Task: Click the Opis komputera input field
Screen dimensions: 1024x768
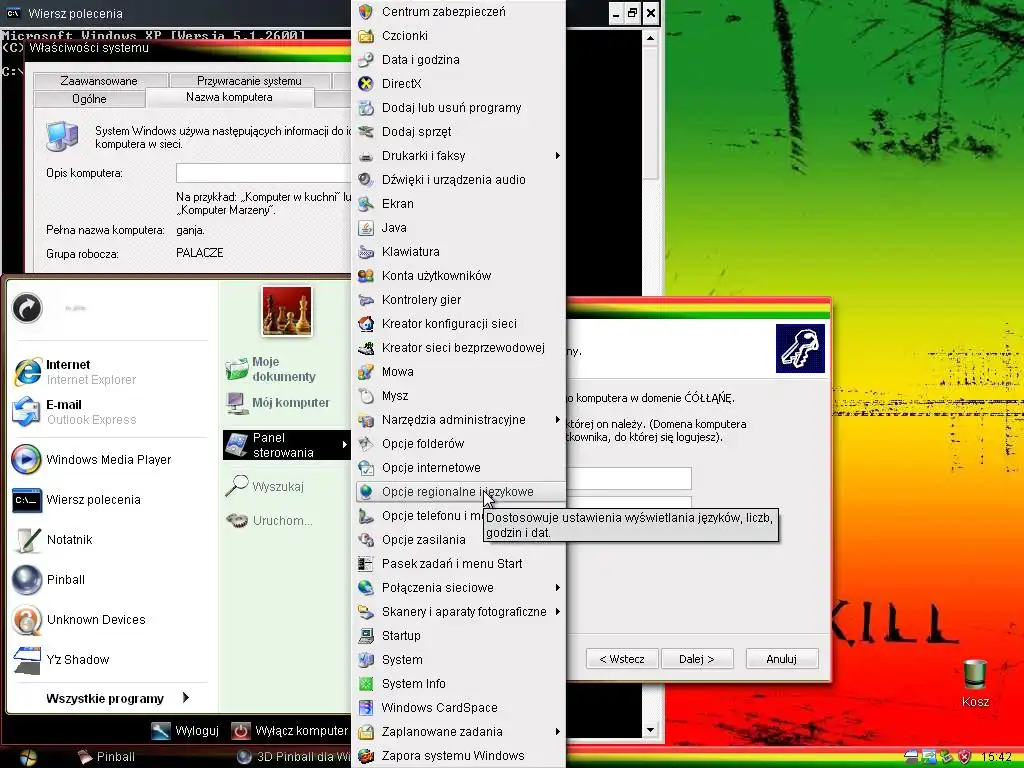Action: point(264,173)
